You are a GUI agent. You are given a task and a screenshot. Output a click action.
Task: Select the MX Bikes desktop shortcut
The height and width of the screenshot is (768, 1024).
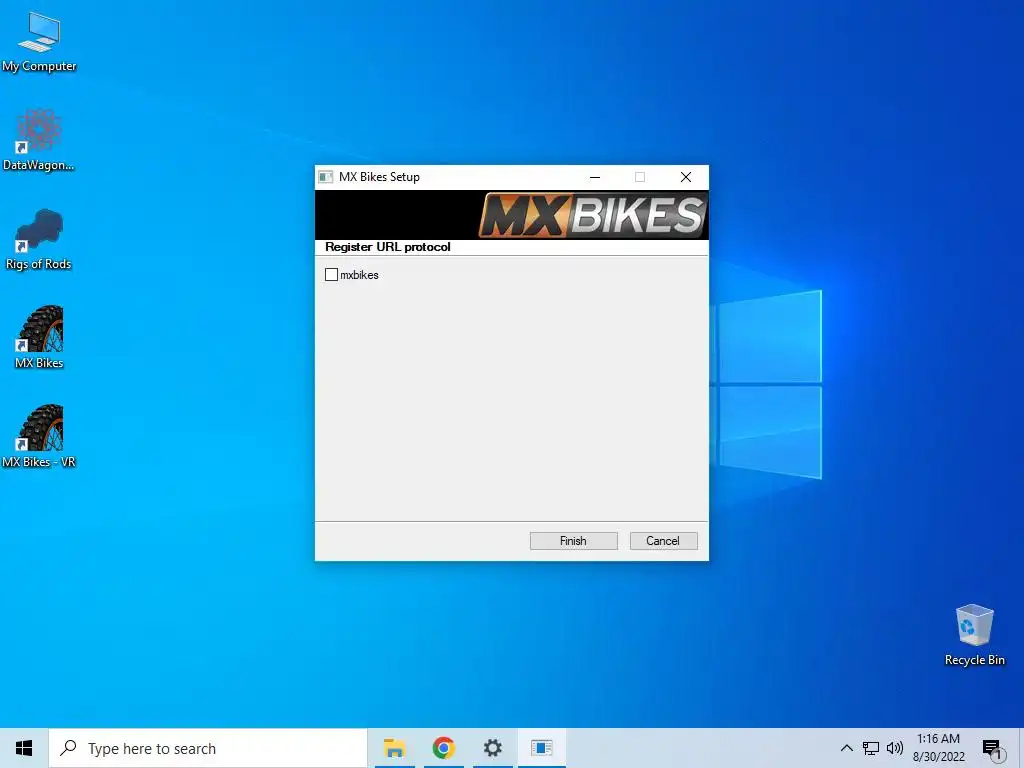pyautogui.click(x=39, y=338)
